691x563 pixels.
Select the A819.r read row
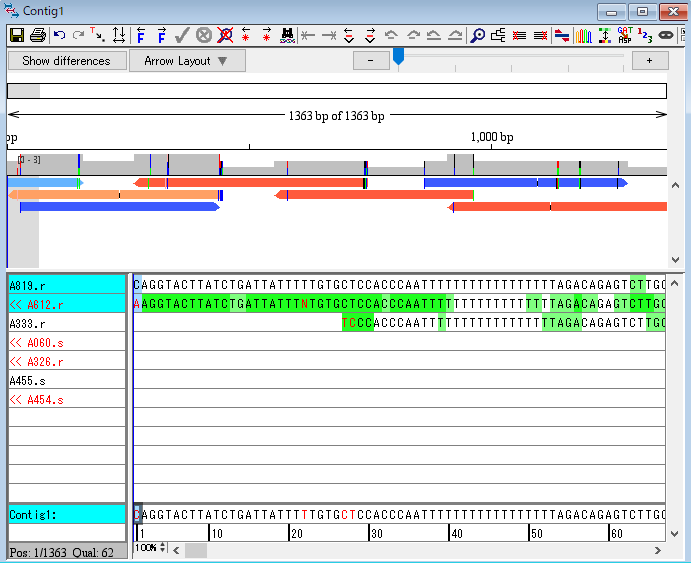67,285
